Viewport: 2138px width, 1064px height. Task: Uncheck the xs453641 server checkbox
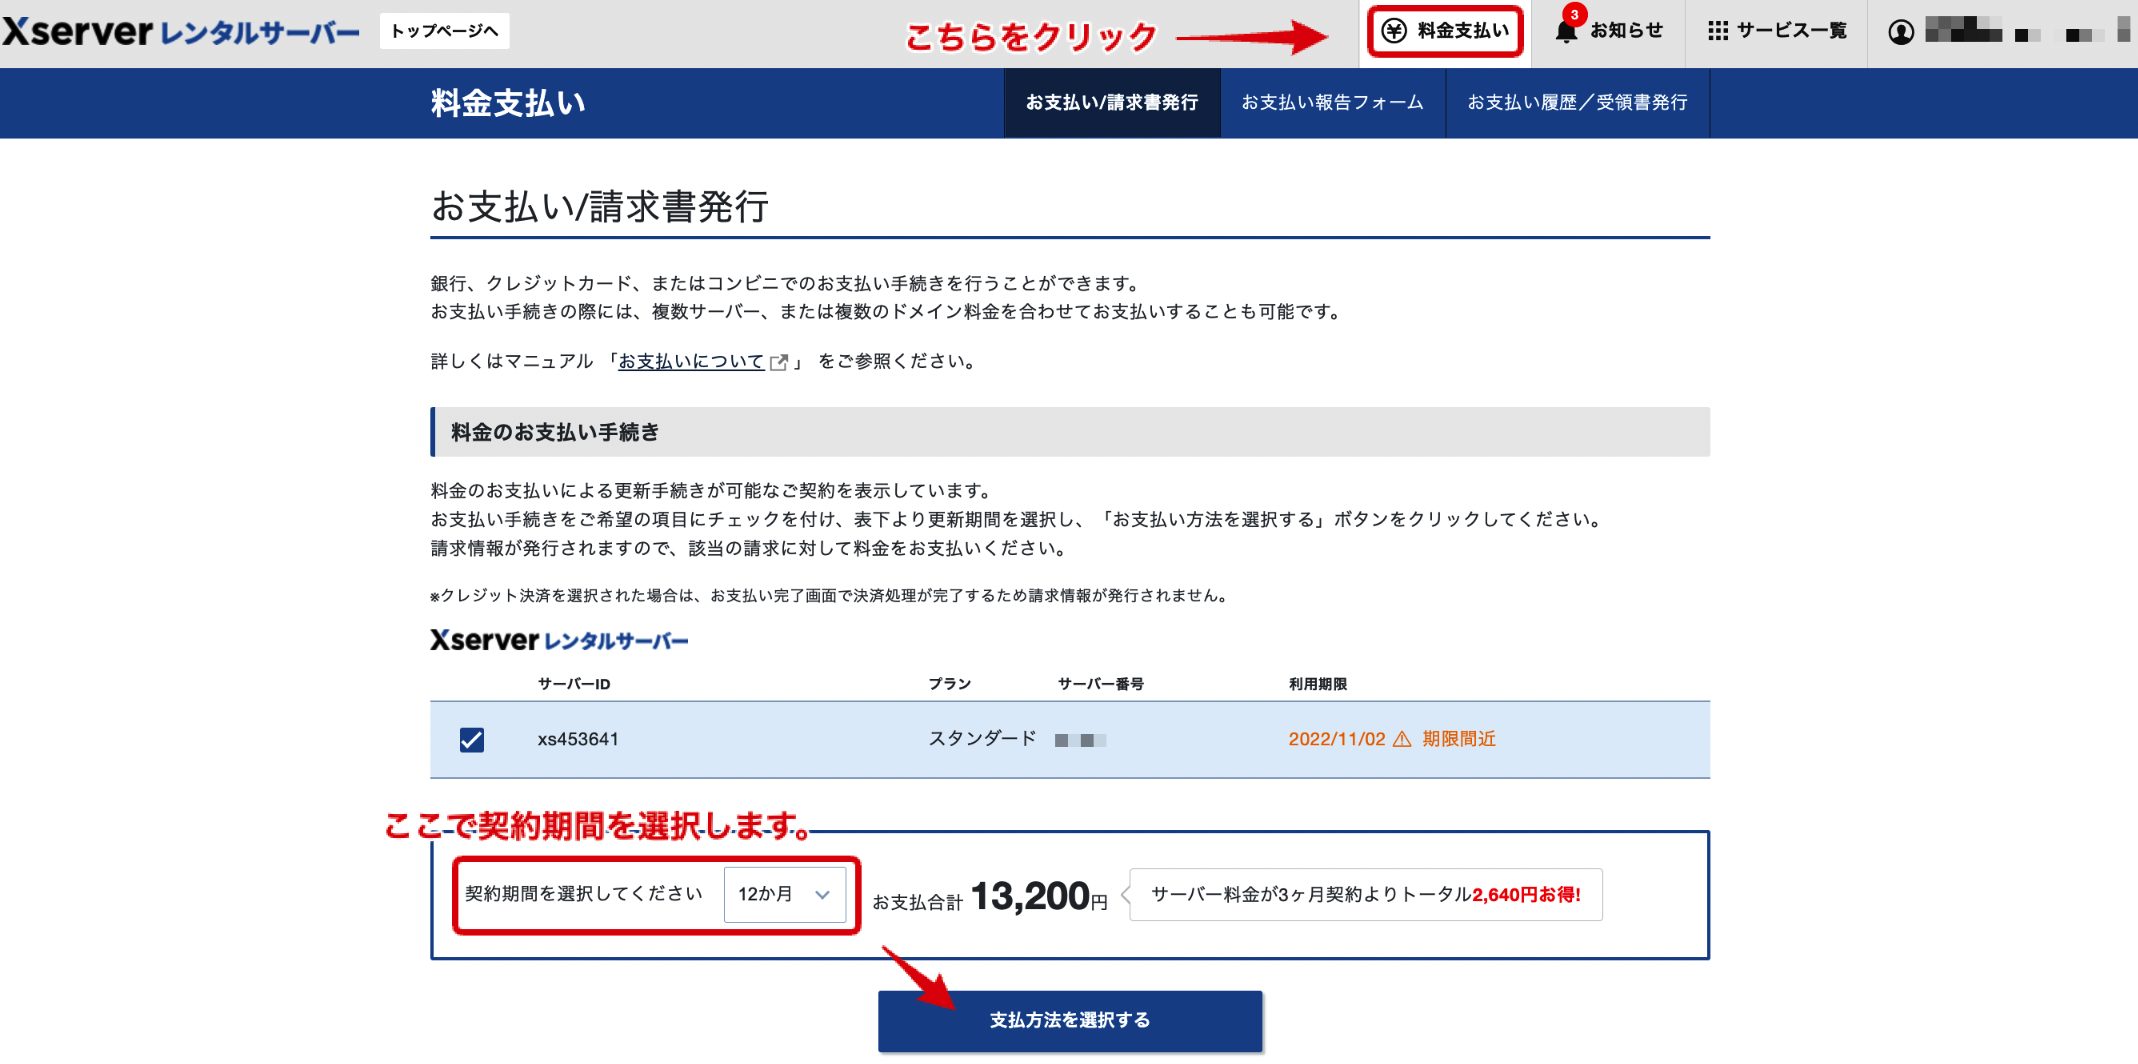pyautogui.click(x=472, y=740)
